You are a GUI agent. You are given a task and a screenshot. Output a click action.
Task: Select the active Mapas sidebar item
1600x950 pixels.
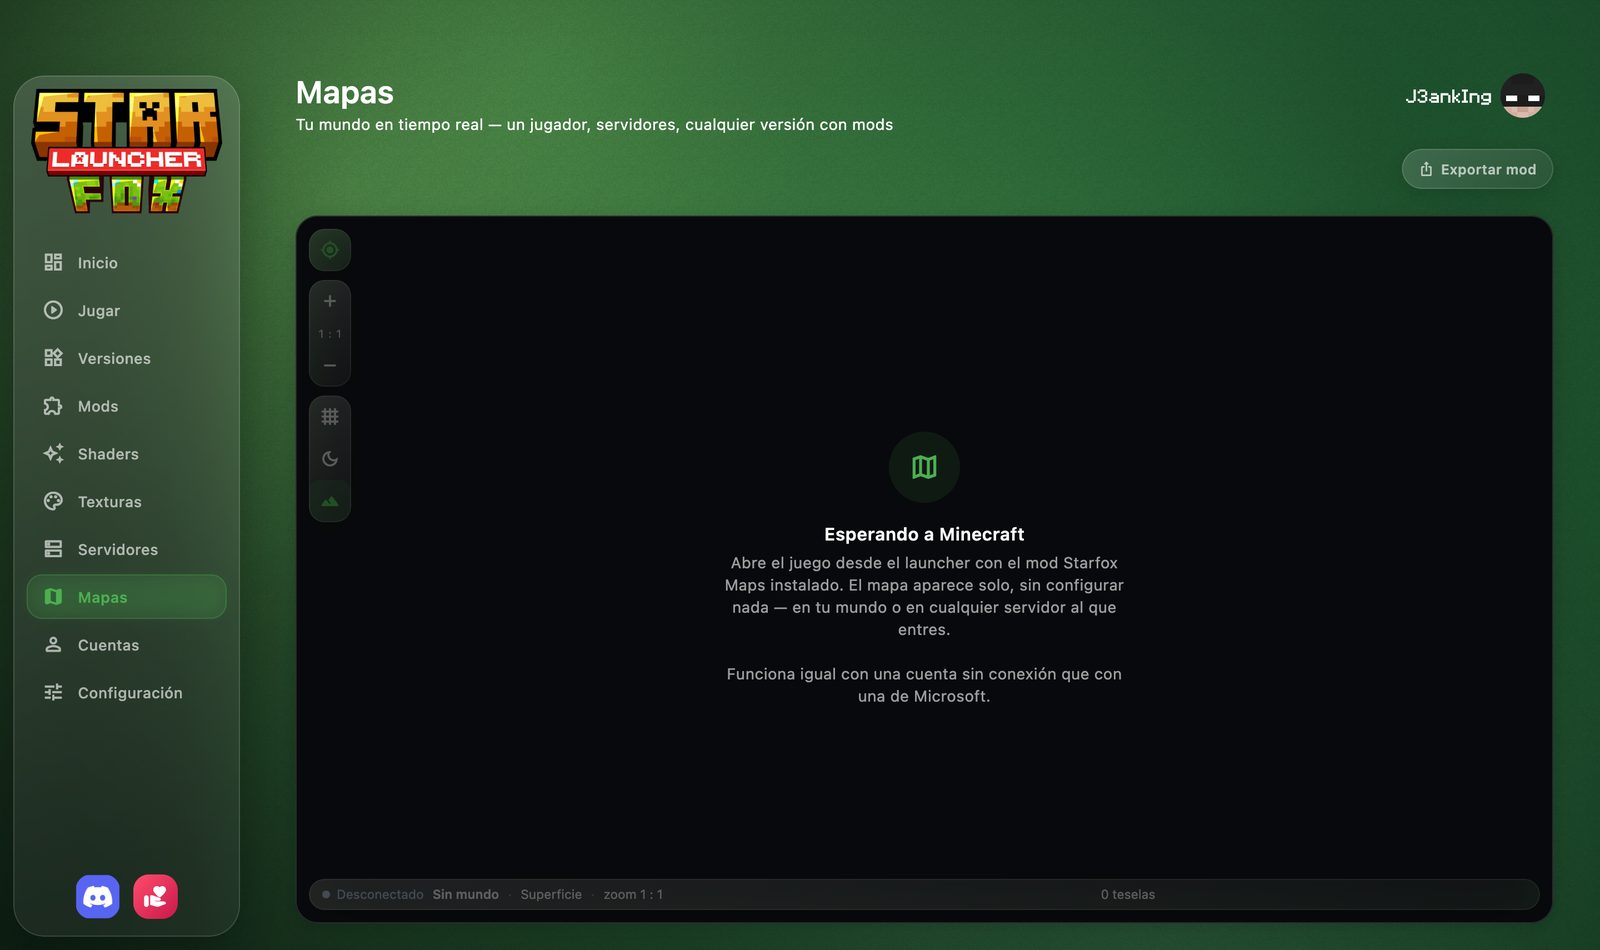coord(127,597)
